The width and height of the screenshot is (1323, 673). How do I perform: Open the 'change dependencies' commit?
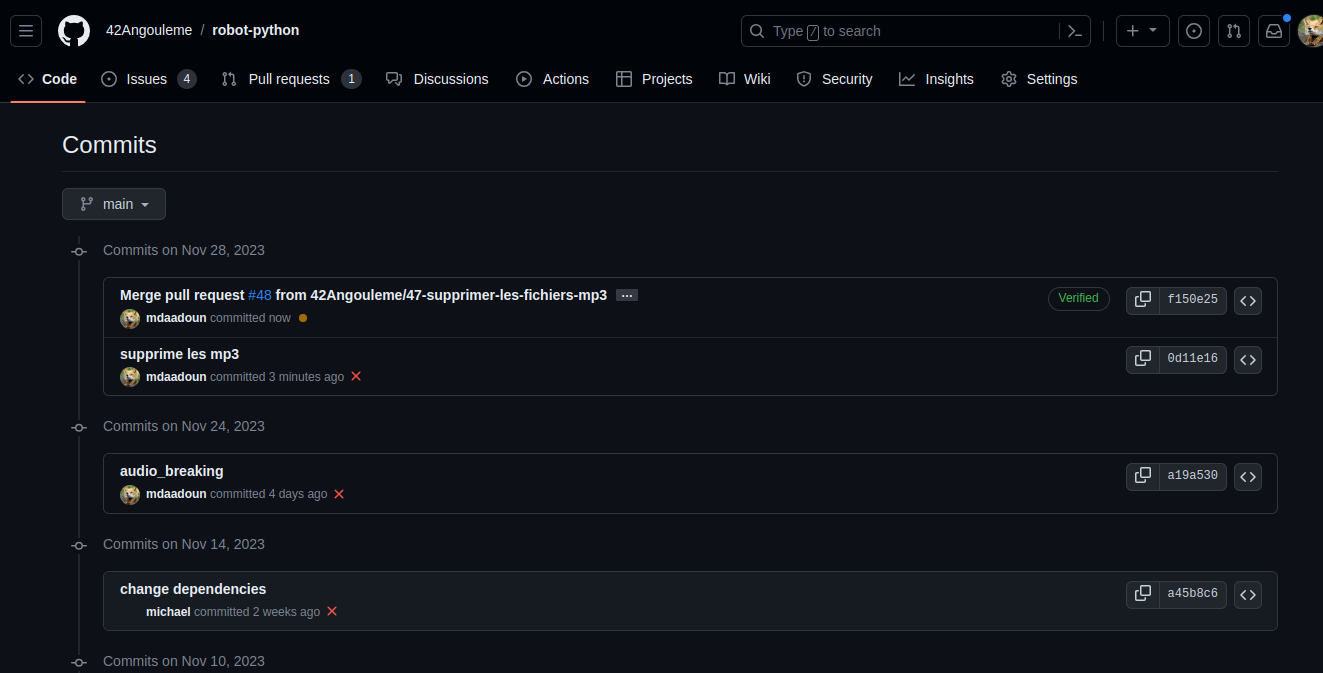click(193, 589)
